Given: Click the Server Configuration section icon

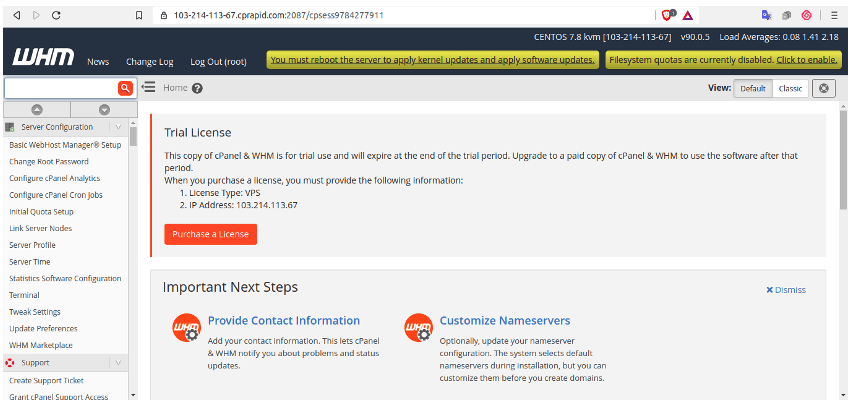Looking at the screenshot, I should click(x=10, y=127).
